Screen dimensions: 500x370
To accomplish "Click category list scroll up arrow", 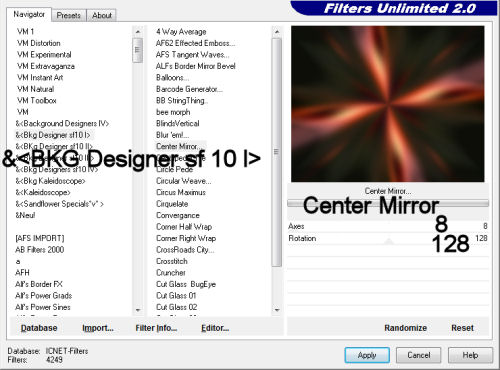I will click(x=138, y=32).
